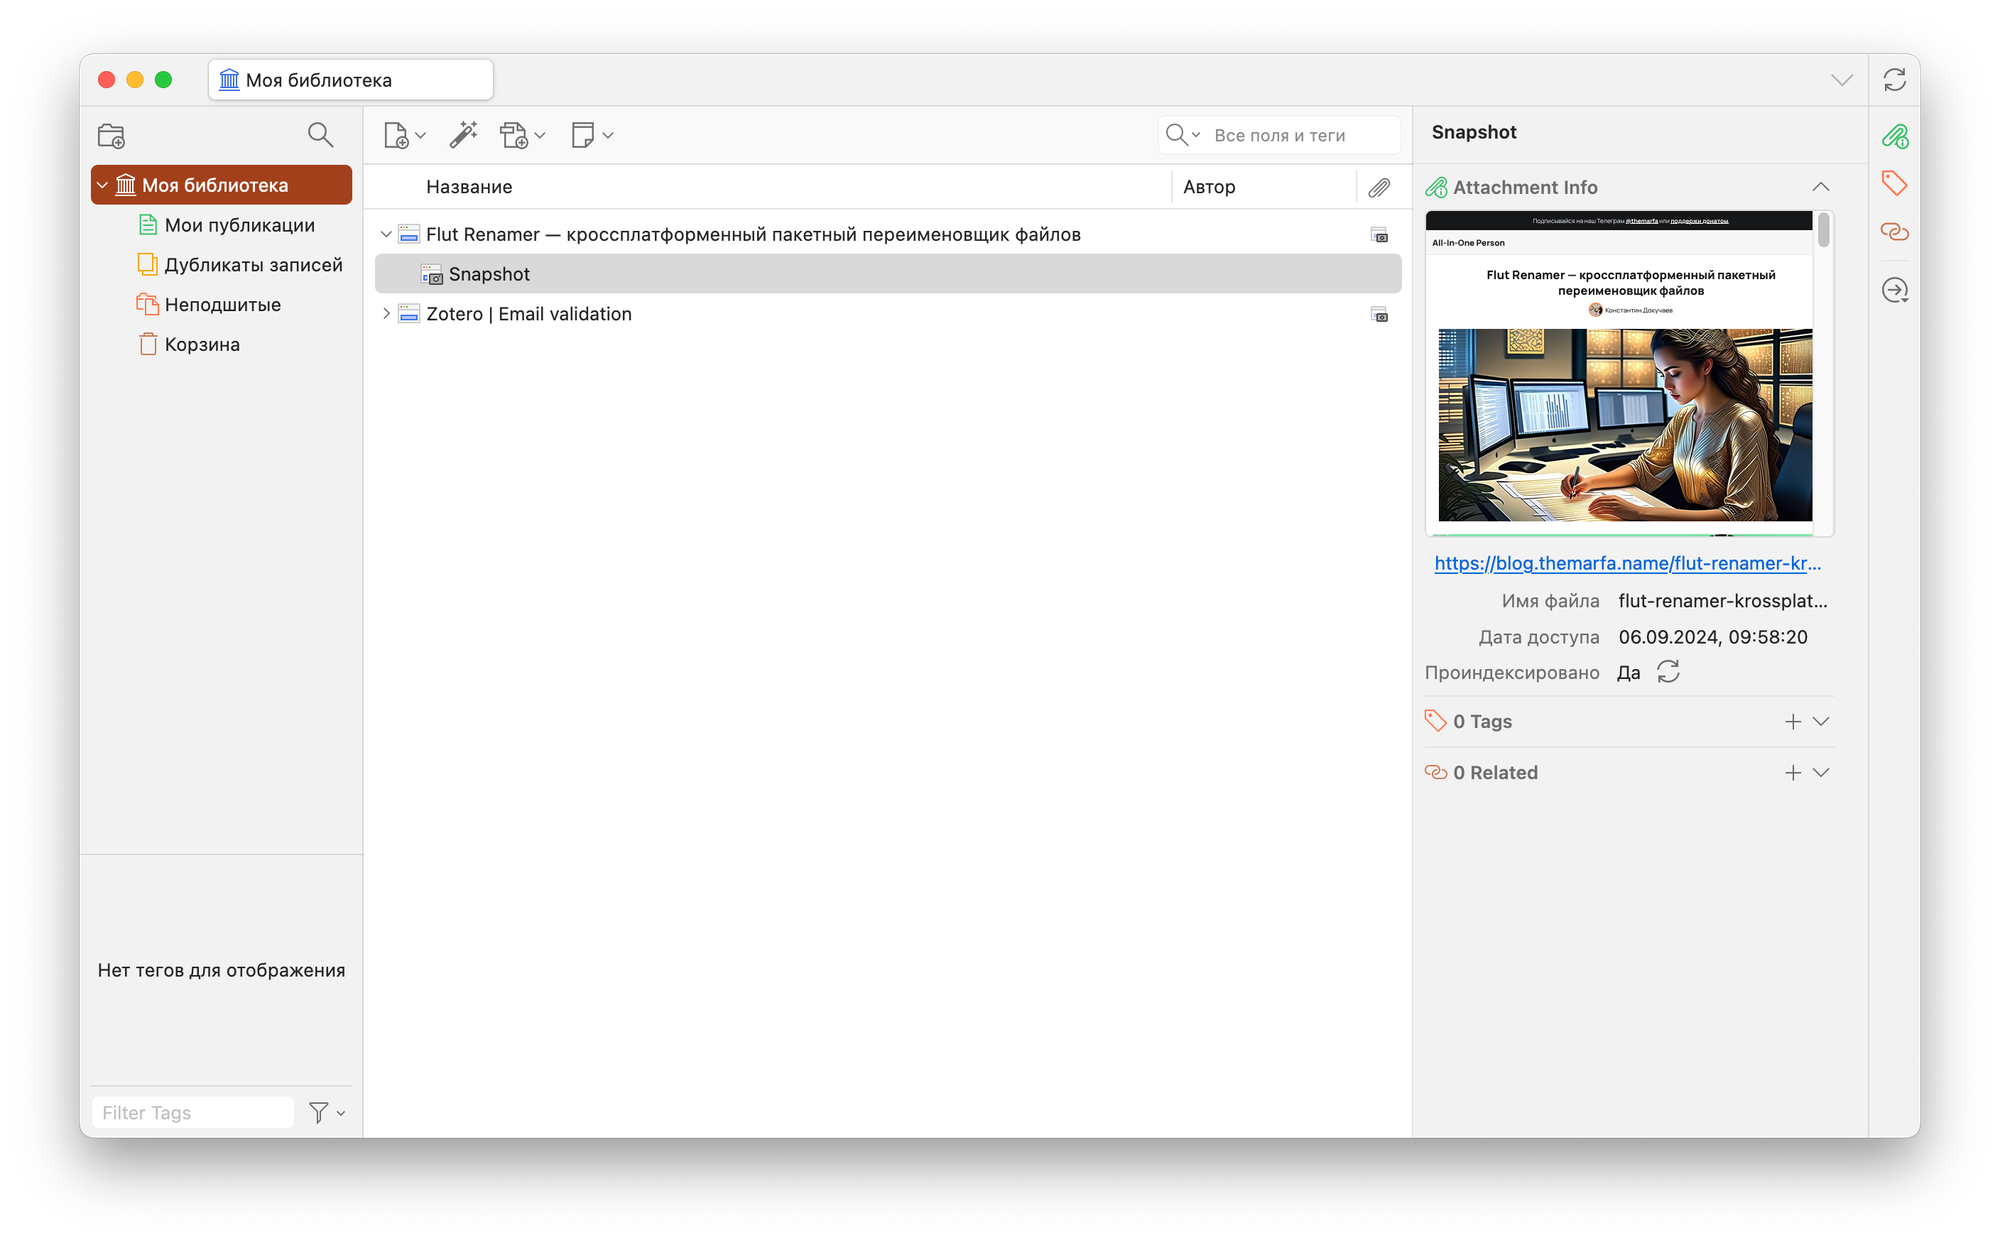Expand the Zotero | Email validation item
The width and height of the screenshot is (2000, 1243).
click(386, 314)
